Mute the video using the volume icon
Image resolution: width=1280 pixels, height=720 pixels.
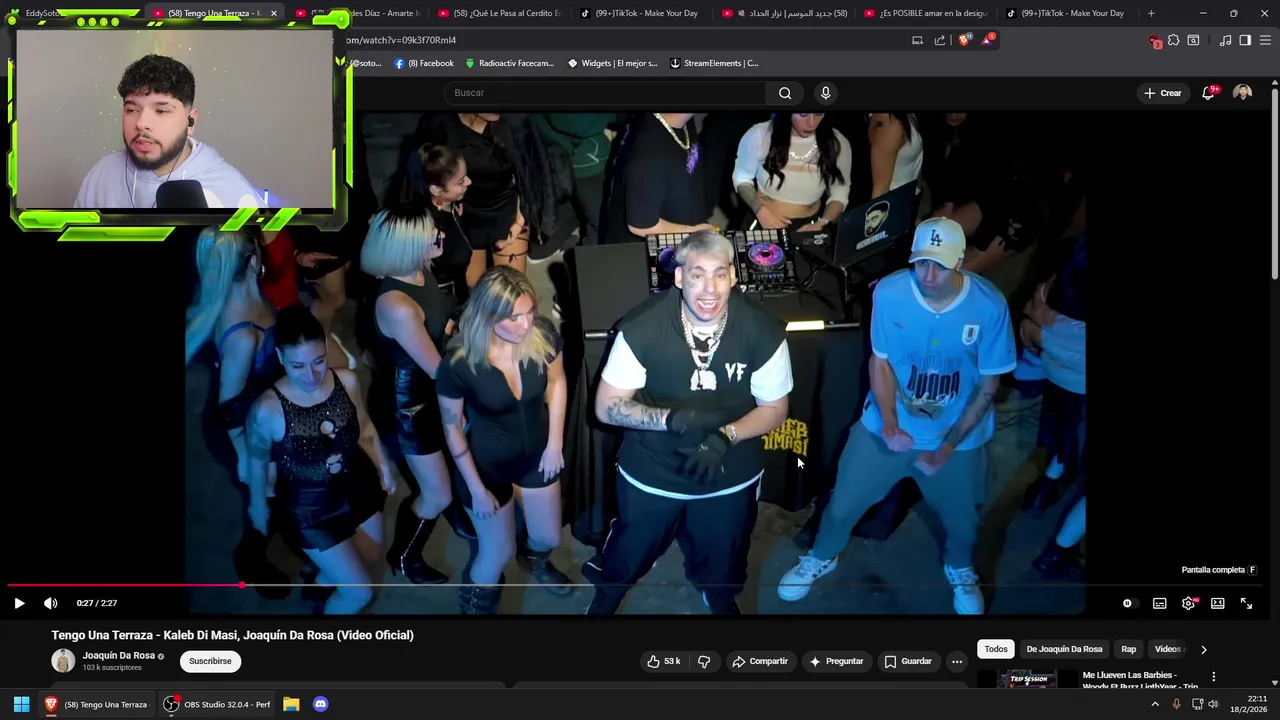51,603
